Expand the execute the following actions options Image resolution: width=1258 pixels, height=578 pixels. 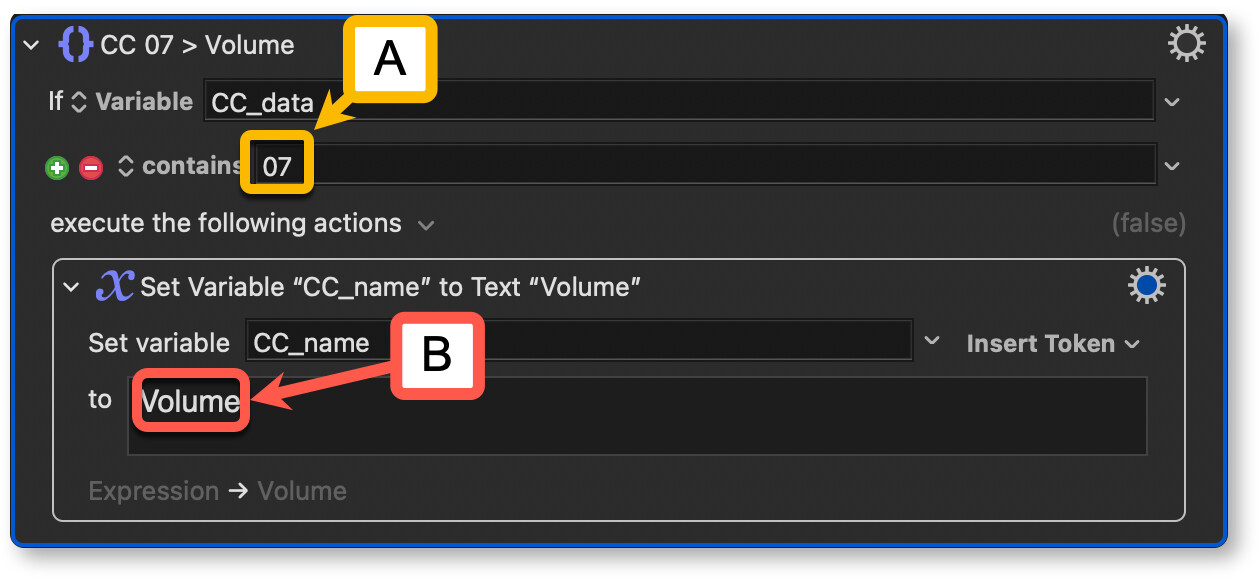(426, 225)
